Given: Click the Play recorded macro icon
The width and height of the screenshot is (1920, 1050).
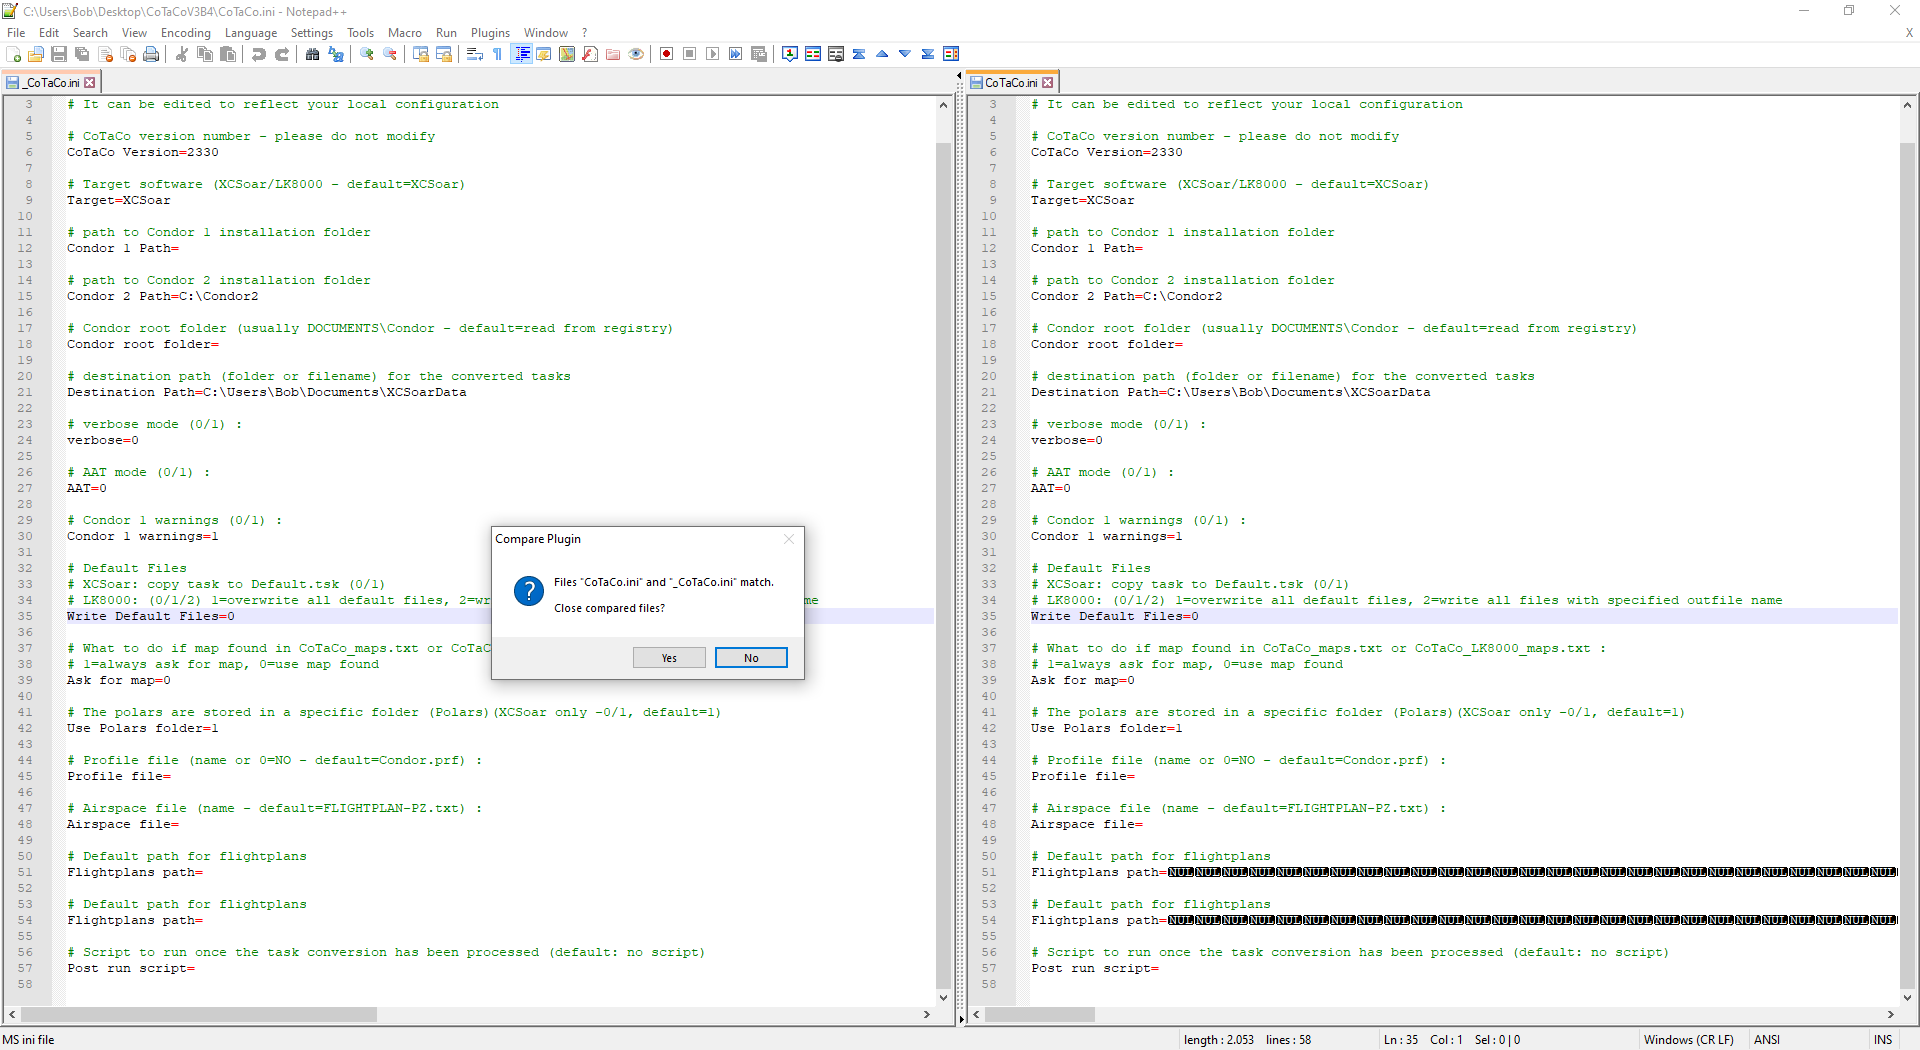Looking at the screenshot, I should tap(713, 54).
